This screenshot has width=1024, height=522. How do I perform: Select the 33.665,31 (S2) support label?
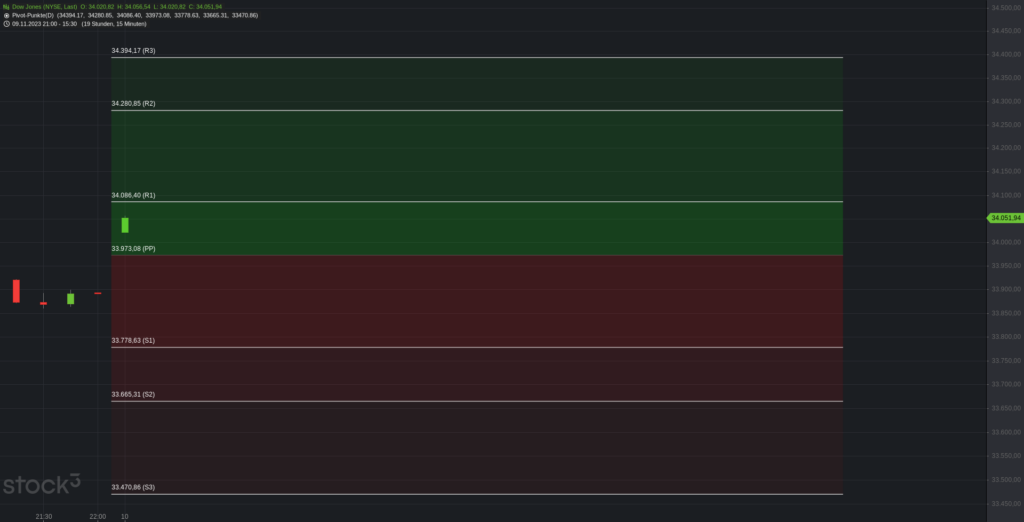coord(133,395)
